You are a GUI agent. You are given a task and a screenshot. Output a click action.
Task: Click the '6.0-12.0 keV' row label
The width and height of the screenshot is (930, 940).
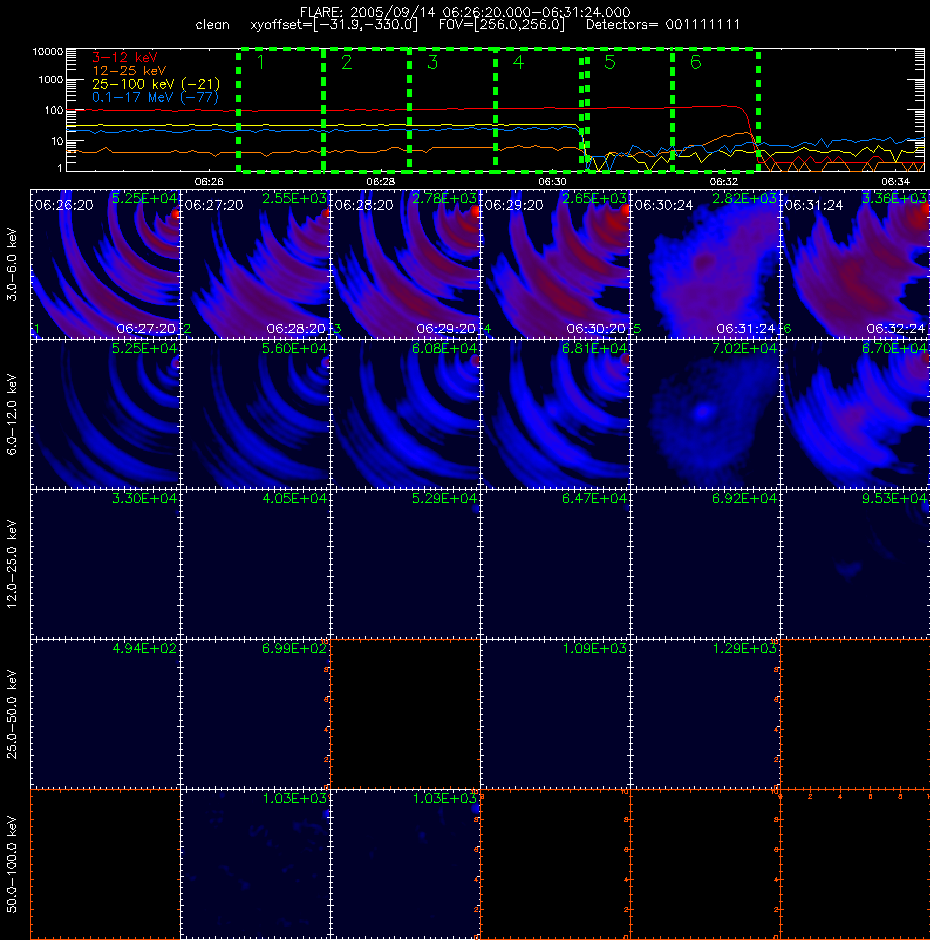(12, 414)
